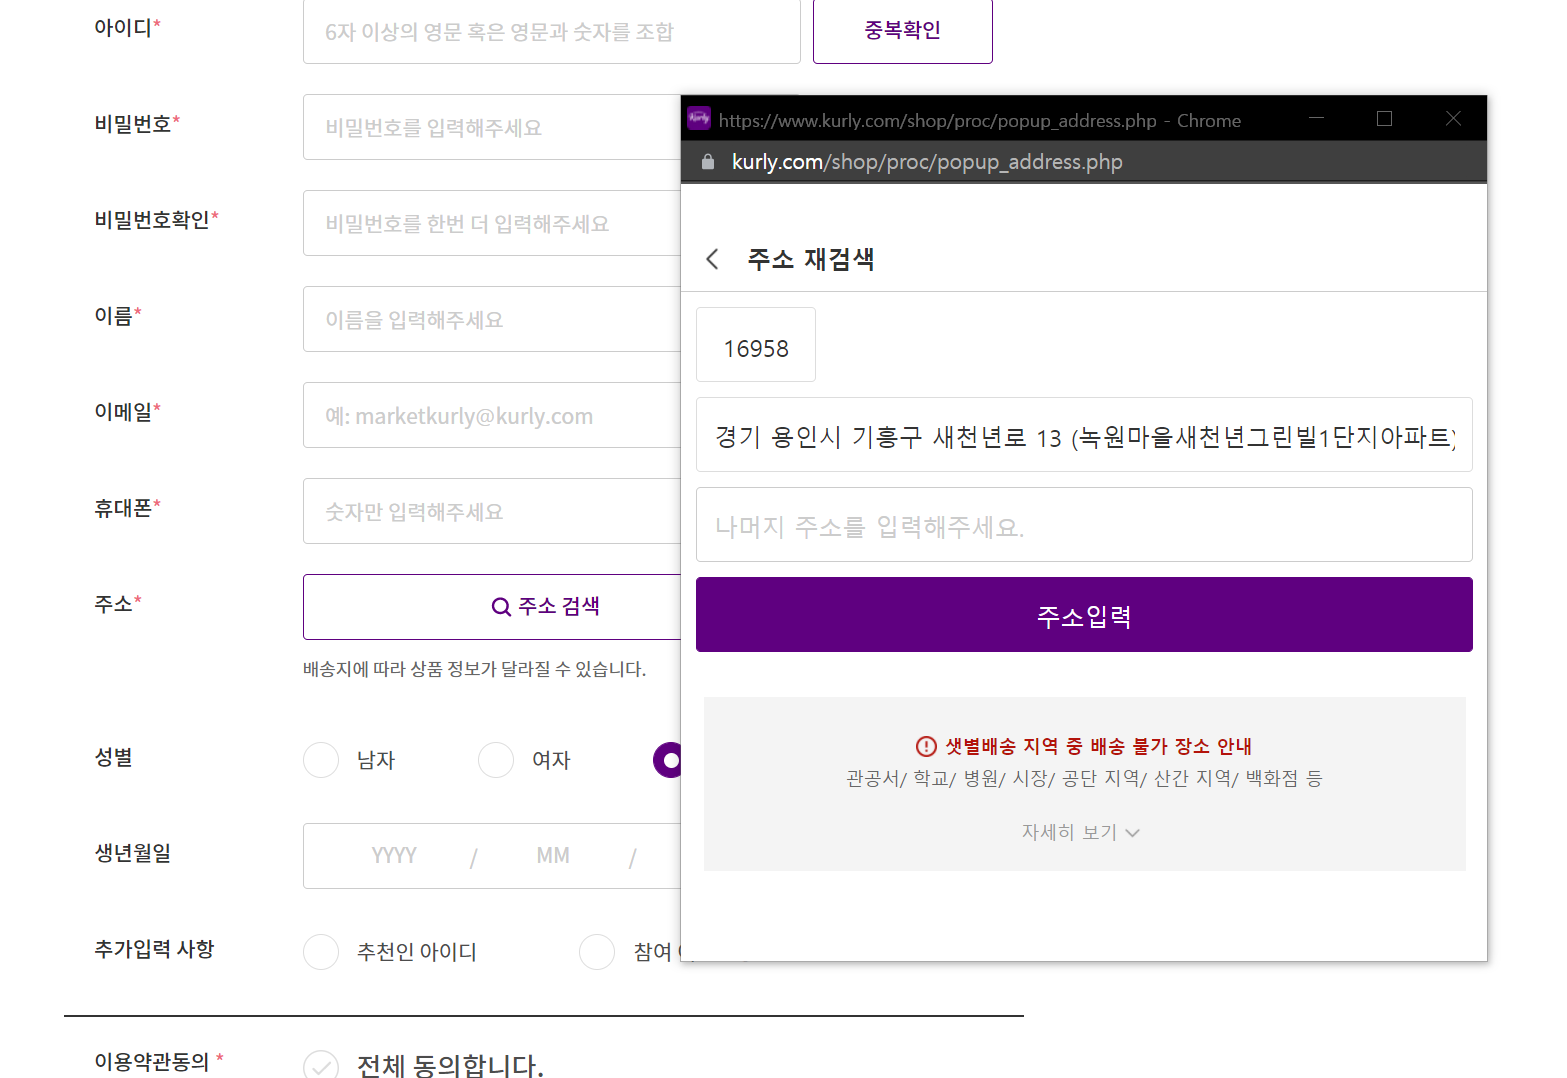Submit with the purple 주소입력 button

click(1084, 615)
